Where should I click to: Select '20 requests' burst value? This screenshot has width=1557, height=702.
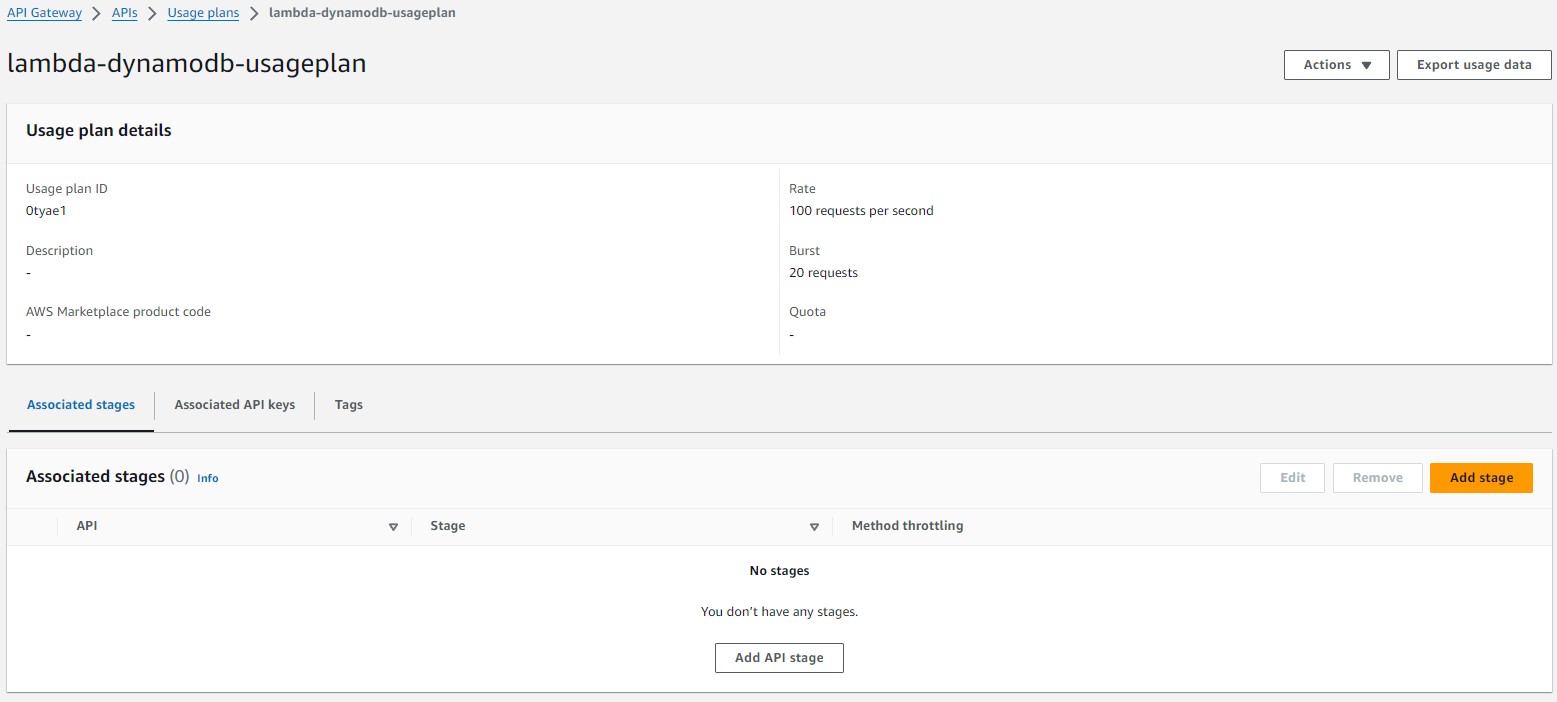coord(823,273)
